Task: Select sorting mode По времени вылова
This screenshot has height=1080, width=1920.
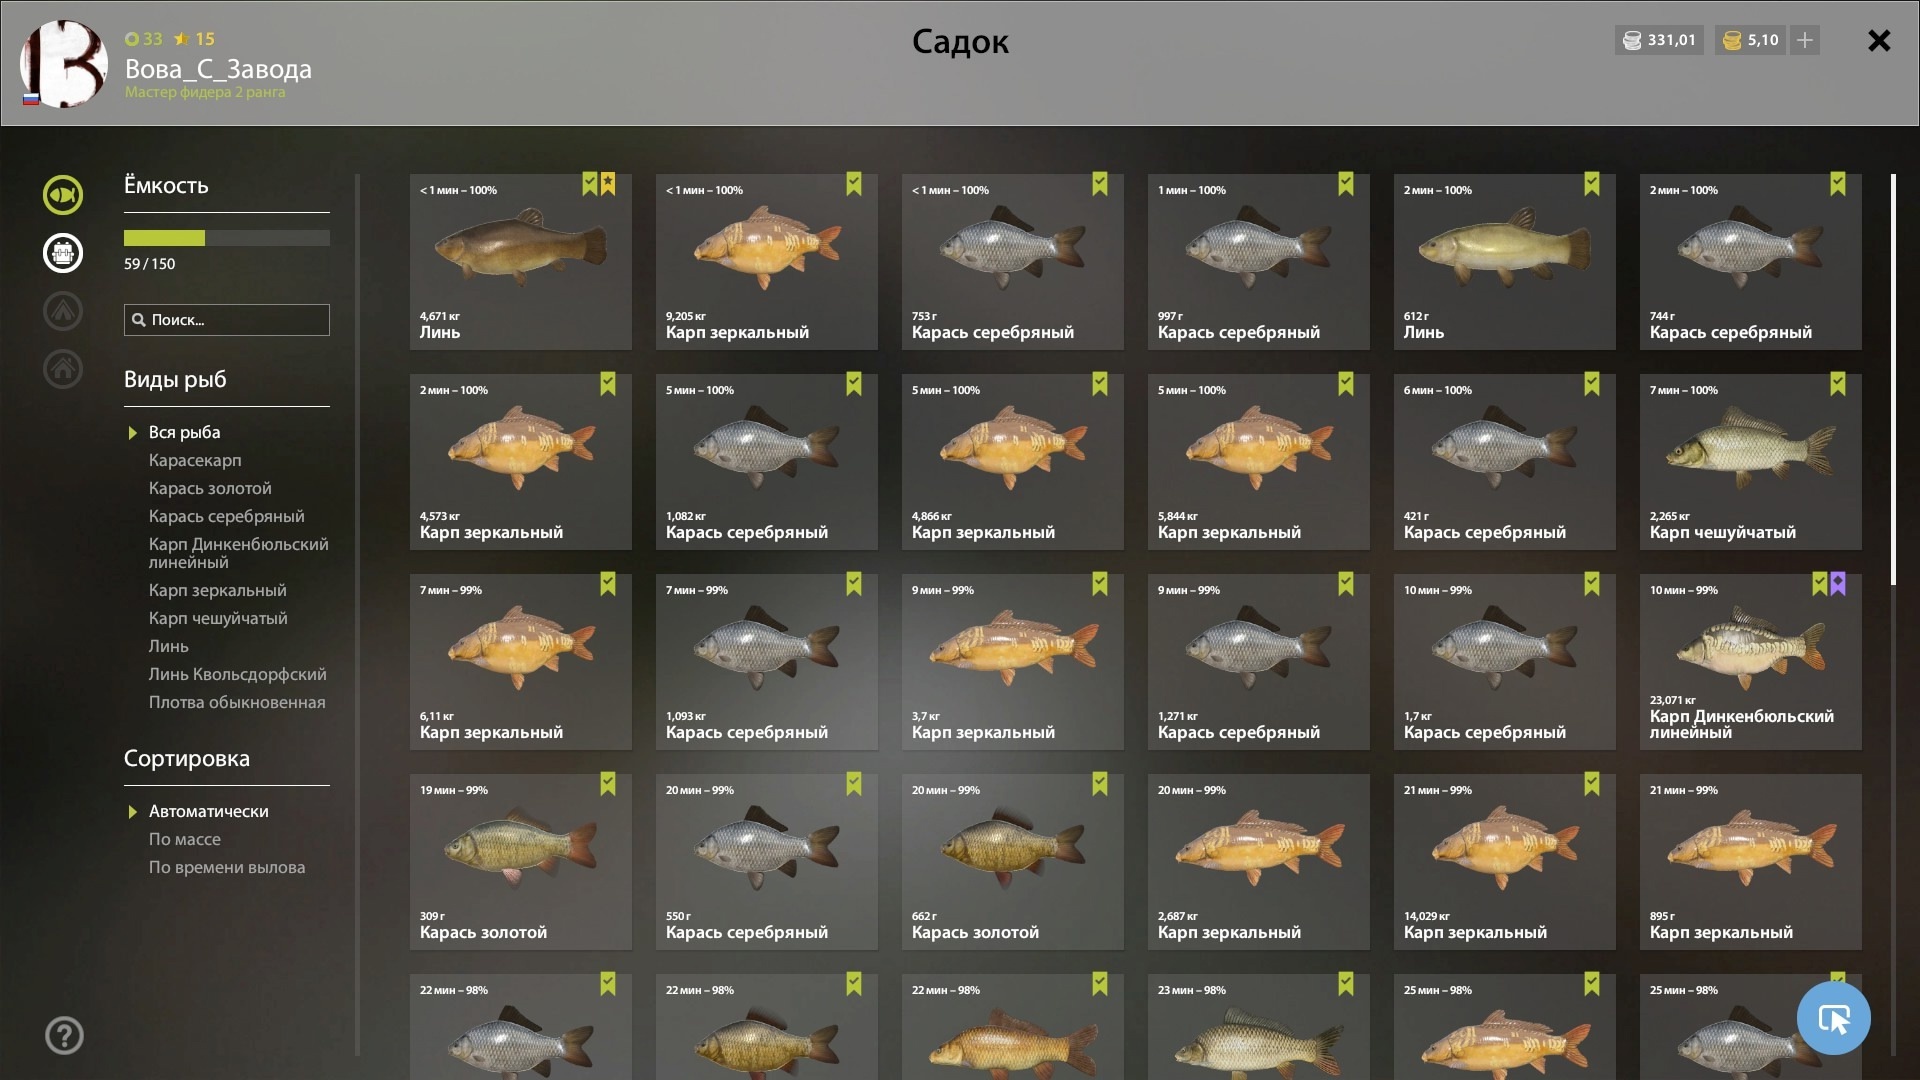Action: [227, 868]
